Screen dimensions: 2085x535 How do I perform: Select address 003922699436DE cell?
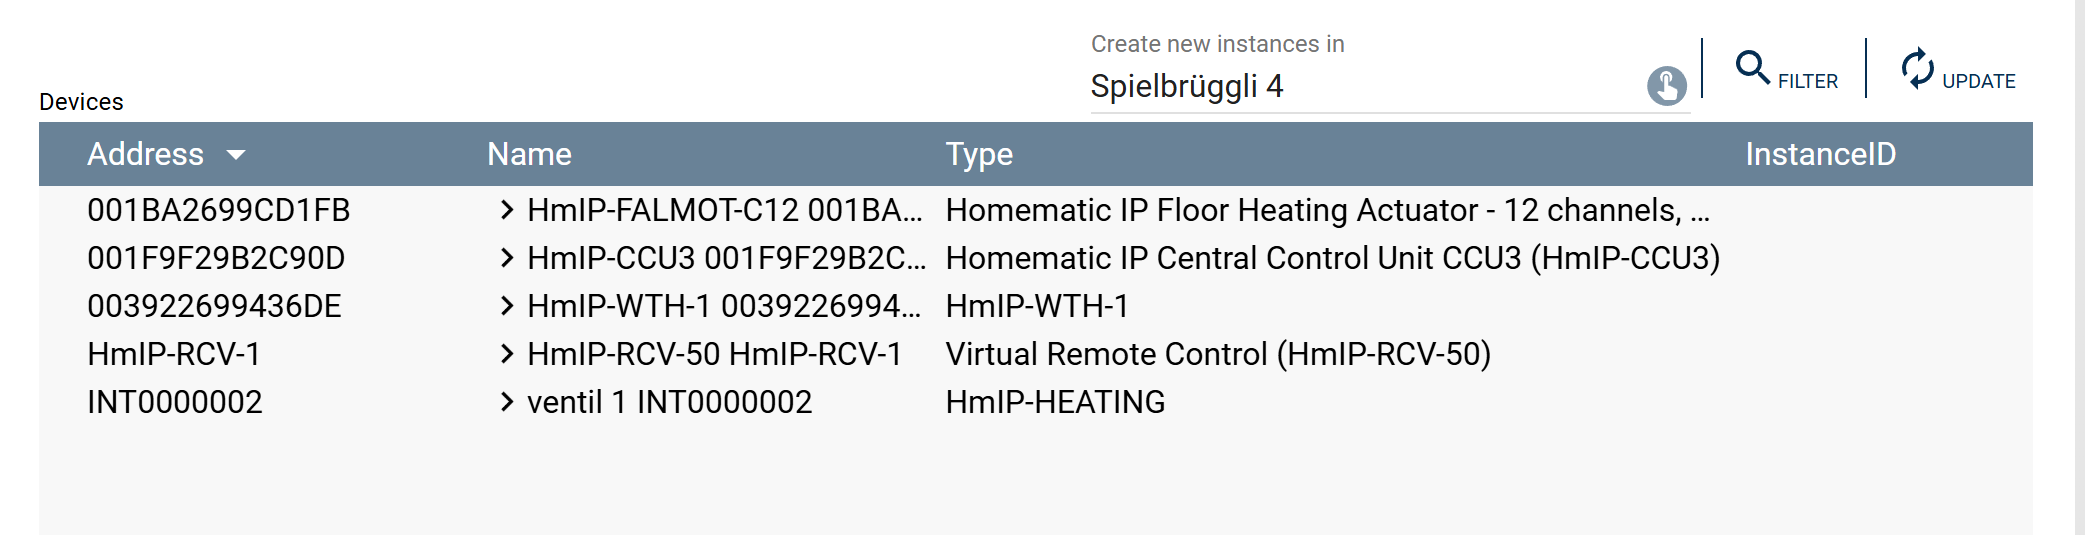(214, 306)
